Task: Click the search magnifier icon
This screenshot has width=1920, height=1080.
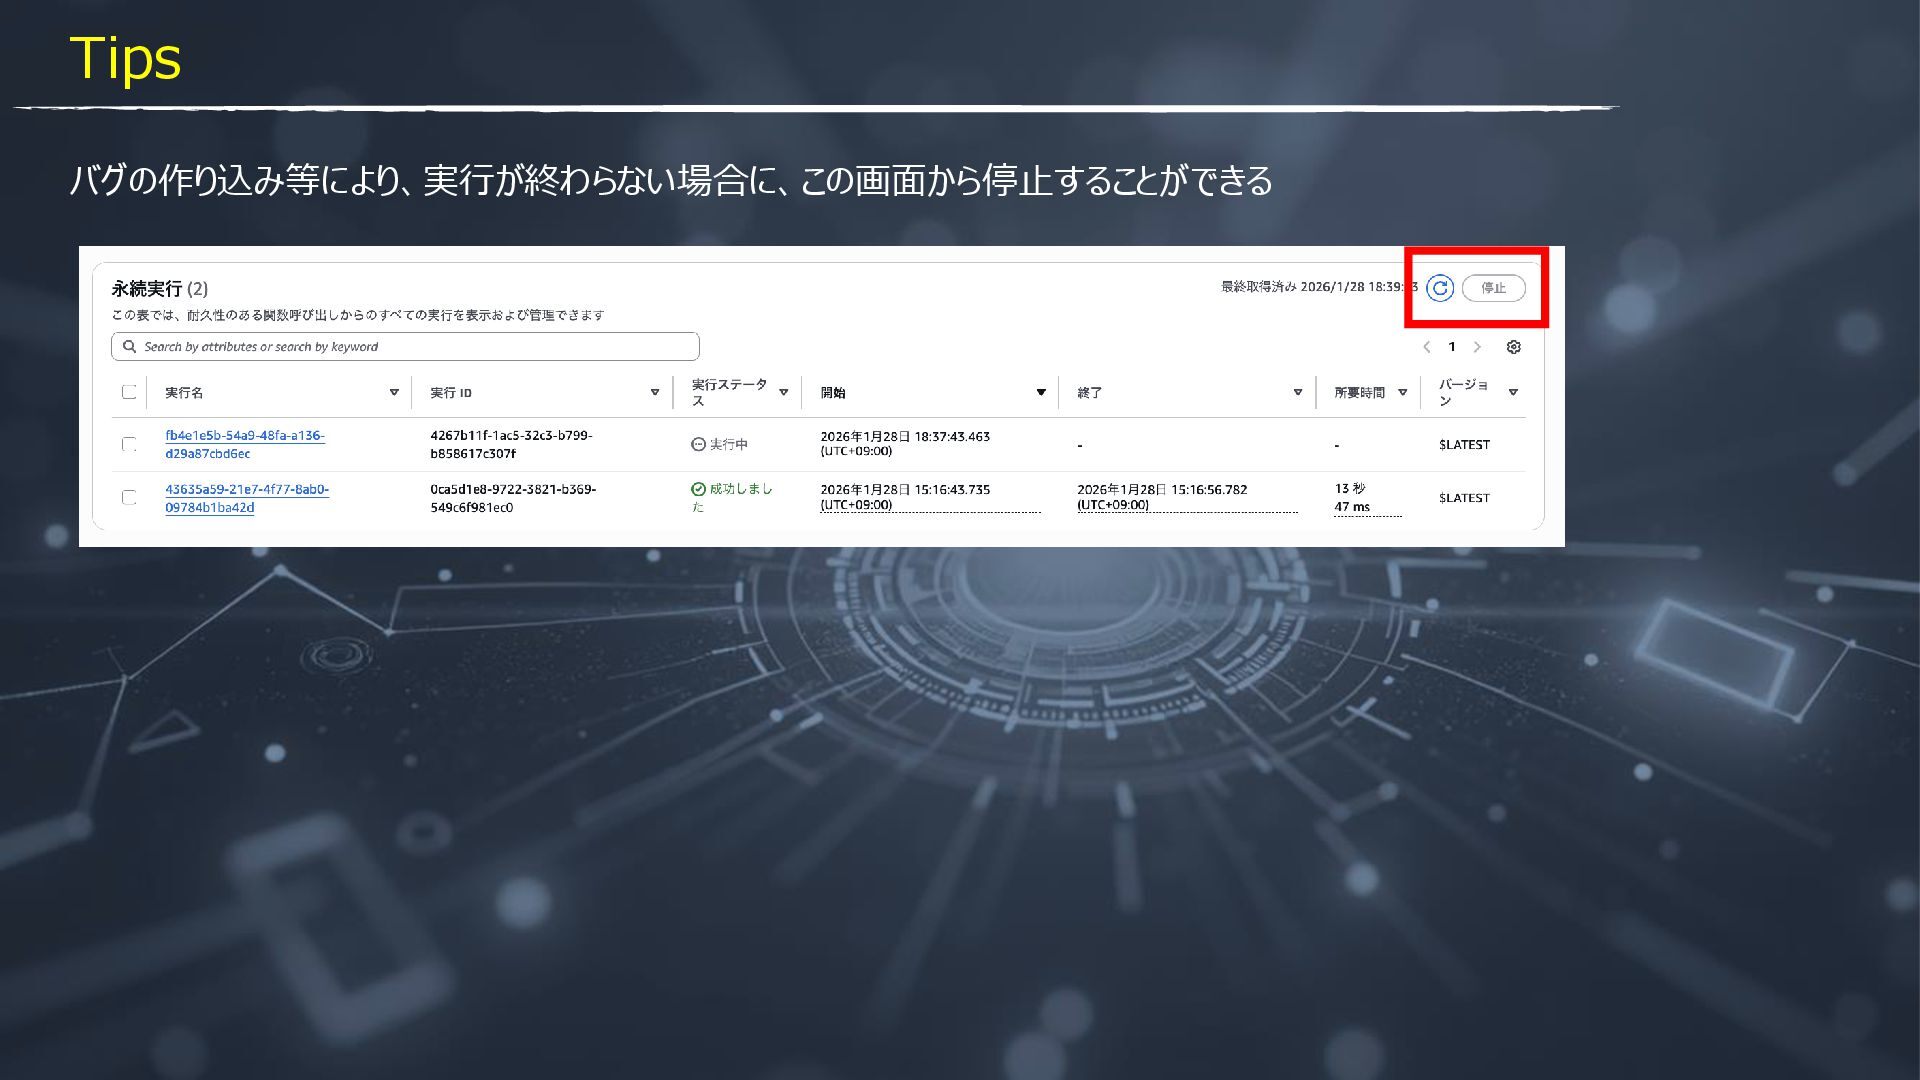Action: pyautogui.click(x=129, y=347)
